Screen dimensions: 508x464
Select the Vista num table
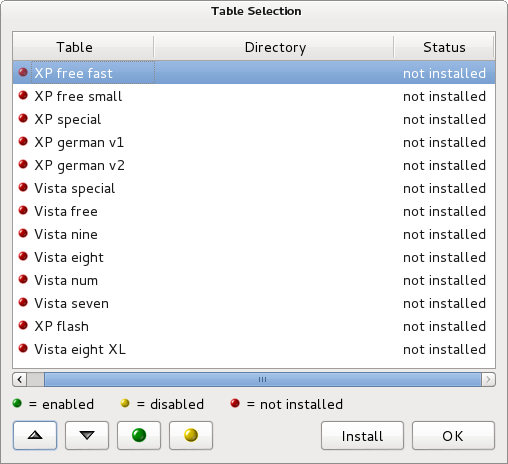click(x=254, y=280)
